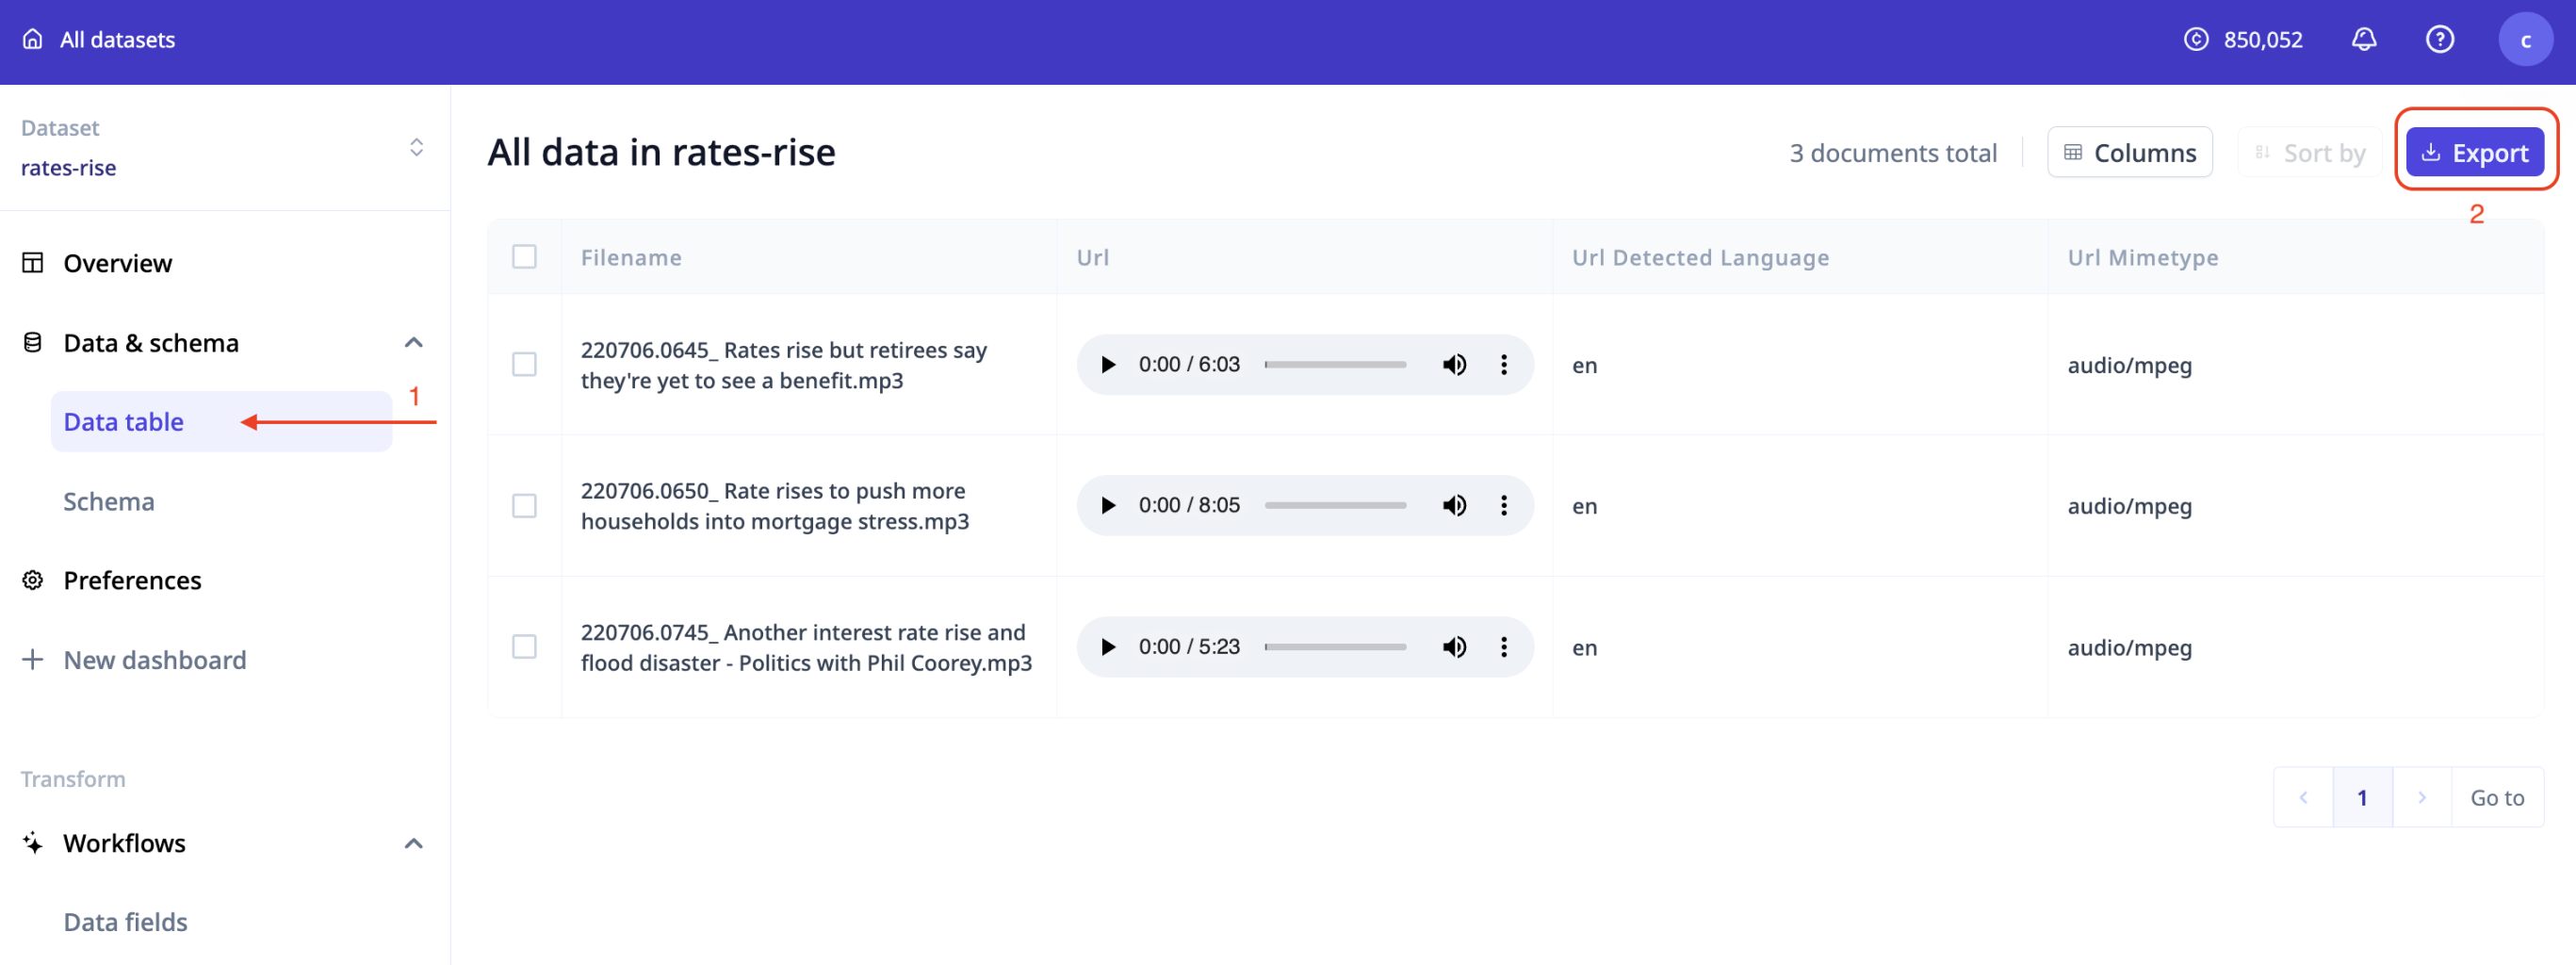Click the Export button
This screenshot has height=965, width=2576.
point(2475,153)
